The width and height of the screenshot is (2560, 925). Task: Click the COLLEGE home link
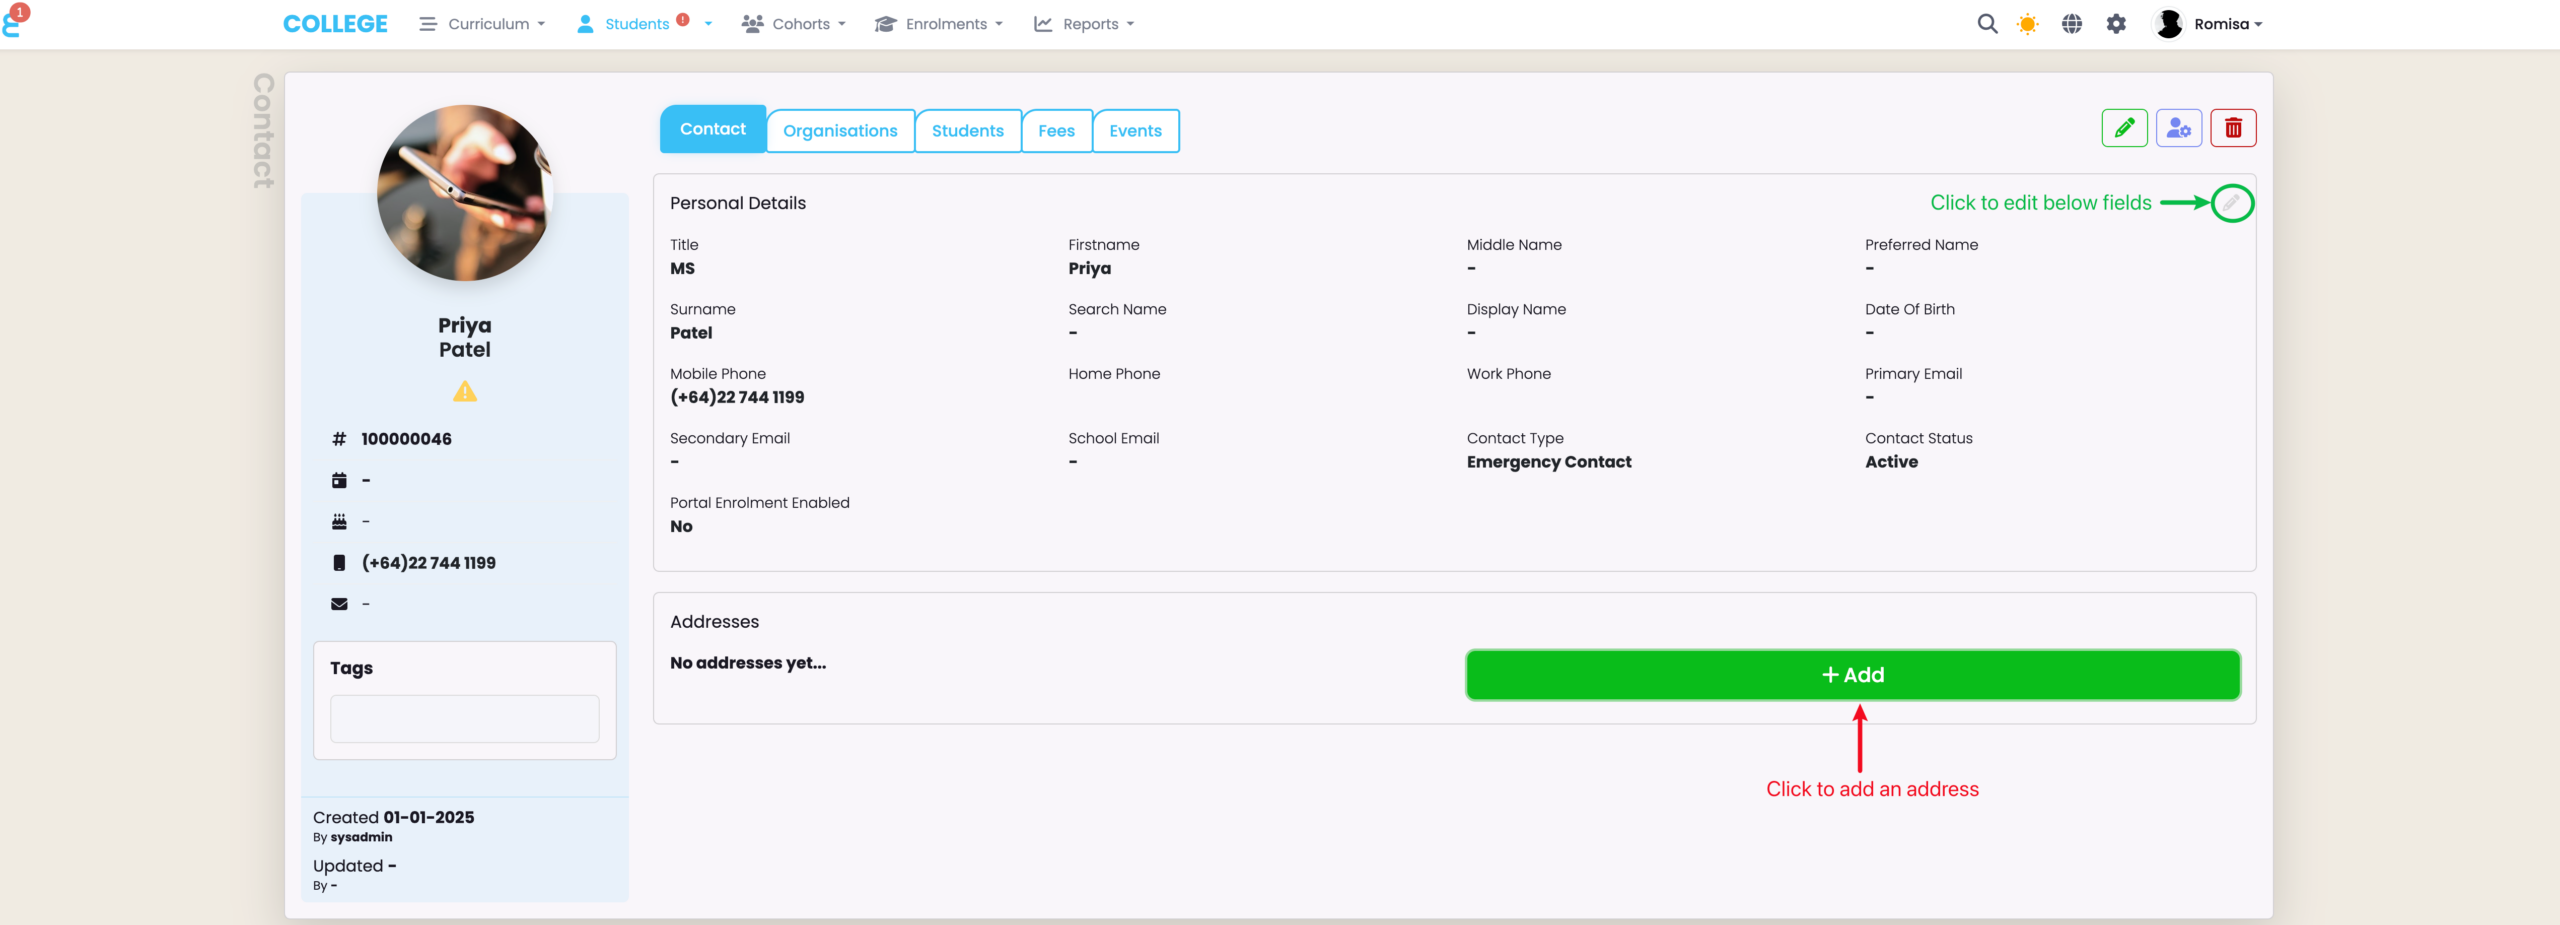335,24
